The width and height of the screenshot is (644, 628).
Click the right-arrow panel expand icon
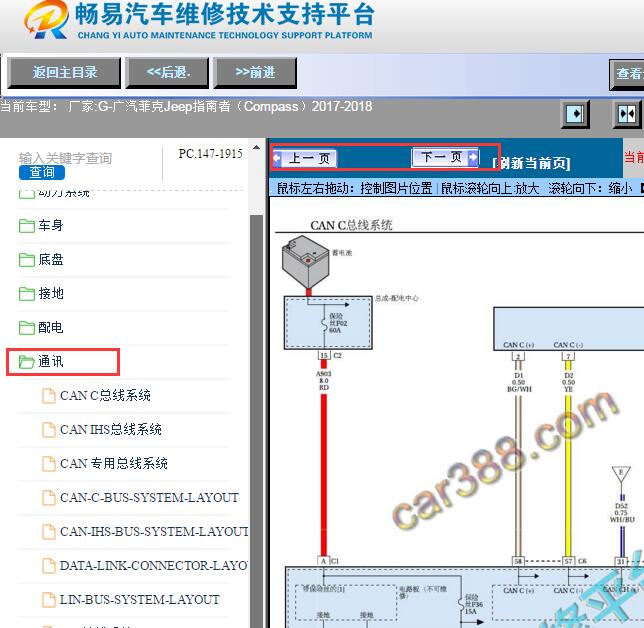[x=575, y=114]
